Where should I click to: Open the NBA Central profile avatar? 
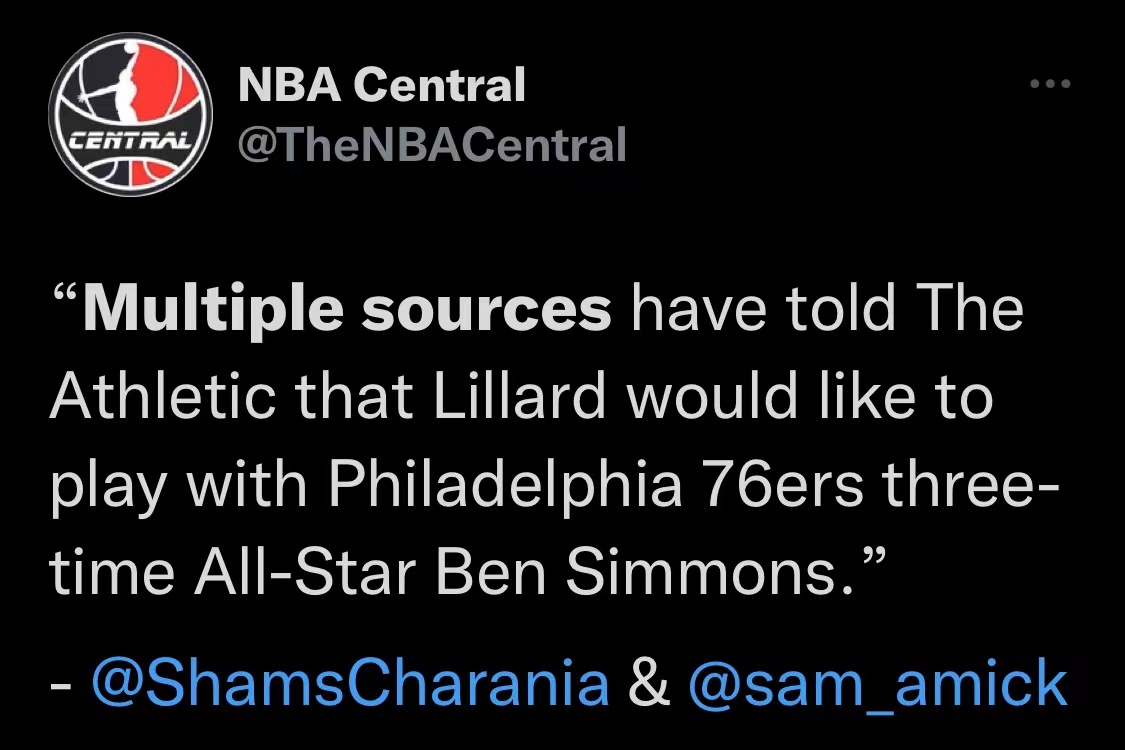pos(131,114)
